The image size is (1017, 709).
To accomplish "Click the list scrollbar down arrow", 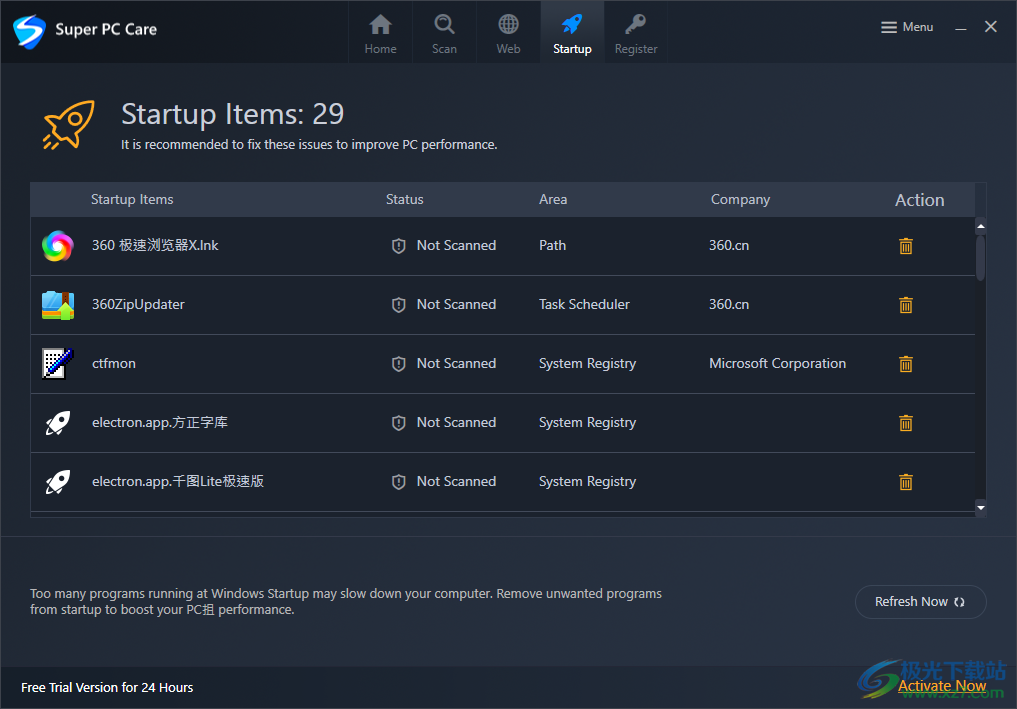I will [981, 507].
